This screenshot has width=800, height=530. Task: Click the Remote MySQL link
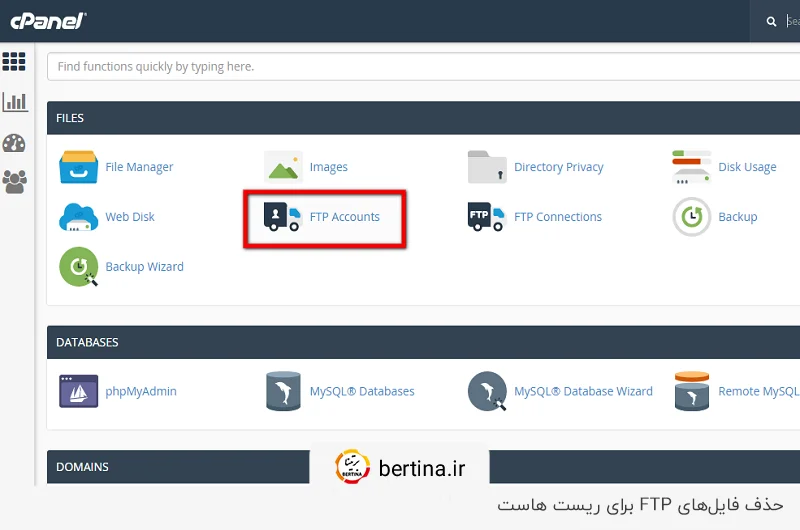pyautogui.click(x=759, y=391)
